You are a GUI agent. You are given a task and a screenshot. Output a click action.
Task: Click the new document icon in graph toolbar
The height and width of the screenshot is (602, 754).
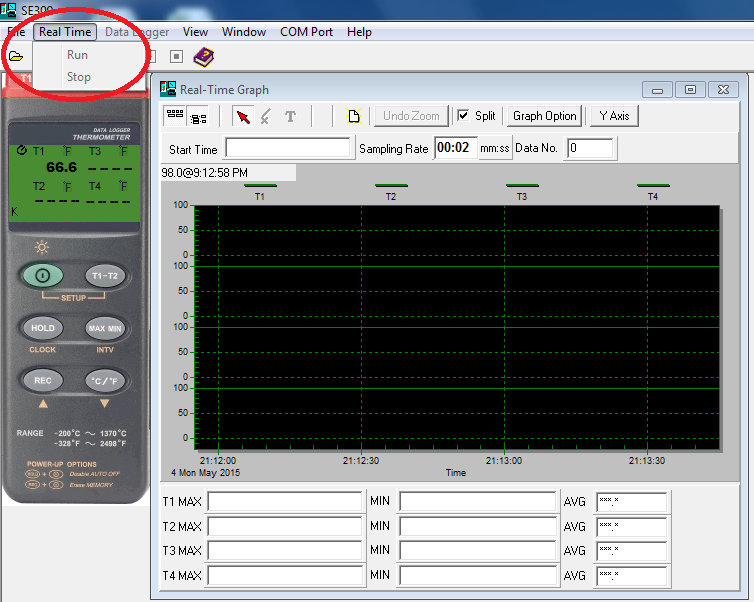[353, 116]
